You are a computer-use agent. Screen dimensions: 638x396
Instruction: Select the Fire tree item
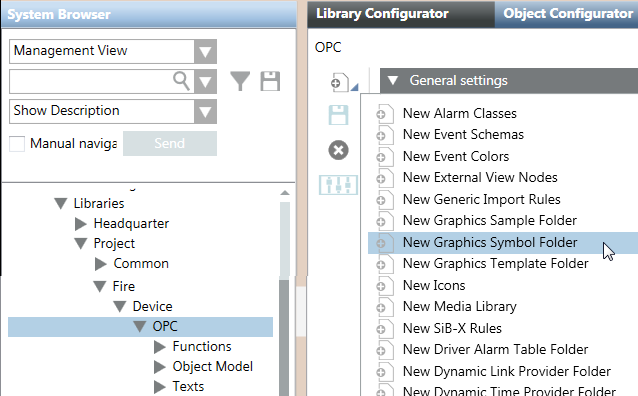tap(124, 286)
